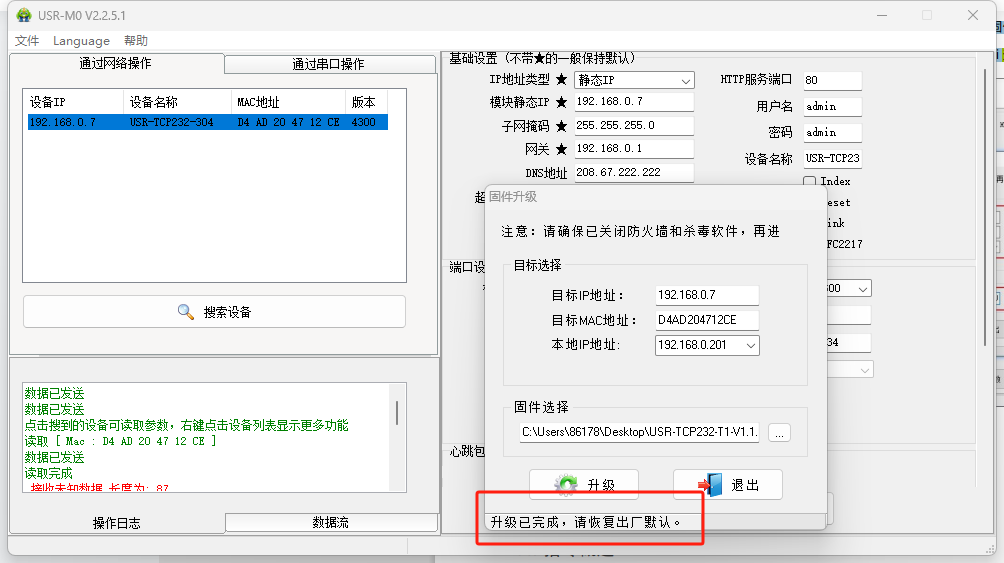Expand the IP地址类型 dropdown
The height and width of the screenshot is (563, 1004).
(x=686, y=80)
